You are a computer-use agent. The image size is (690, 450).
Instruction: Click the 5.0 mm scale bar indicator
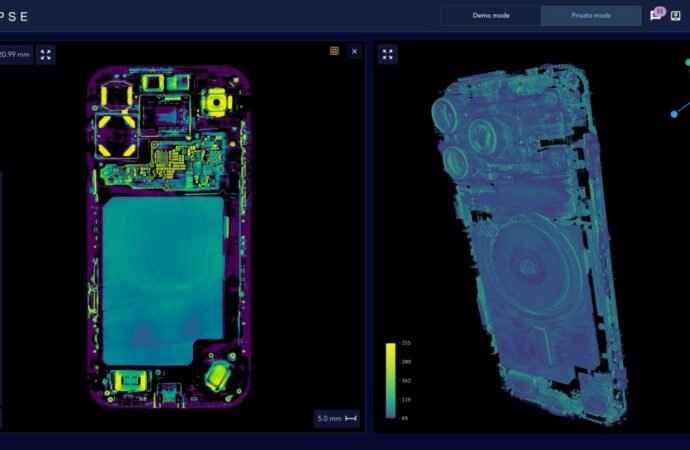click(337, 418)
